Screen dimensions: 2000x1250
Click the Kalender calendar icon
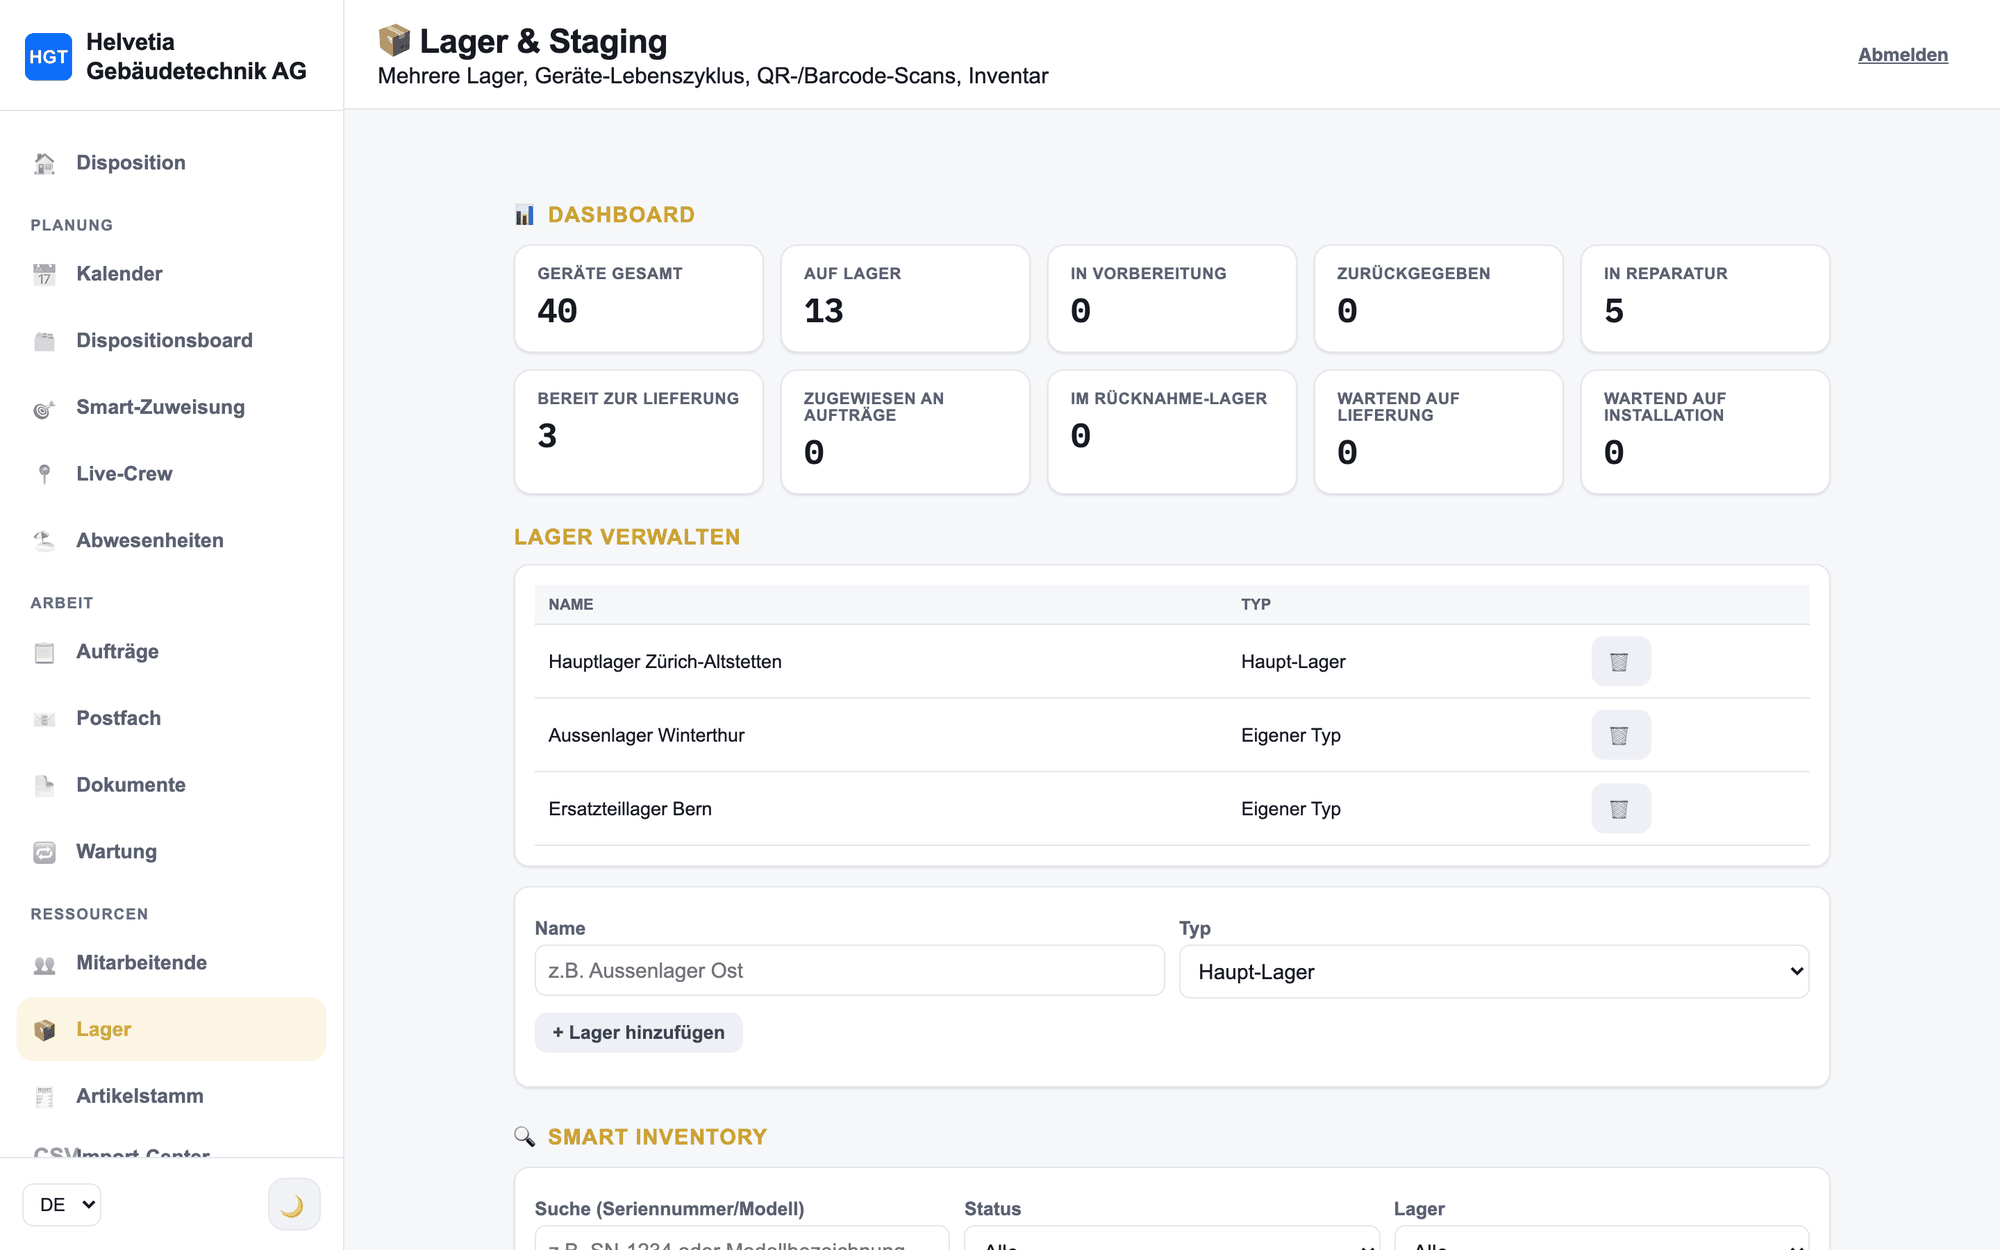click(x=44, y=274)
